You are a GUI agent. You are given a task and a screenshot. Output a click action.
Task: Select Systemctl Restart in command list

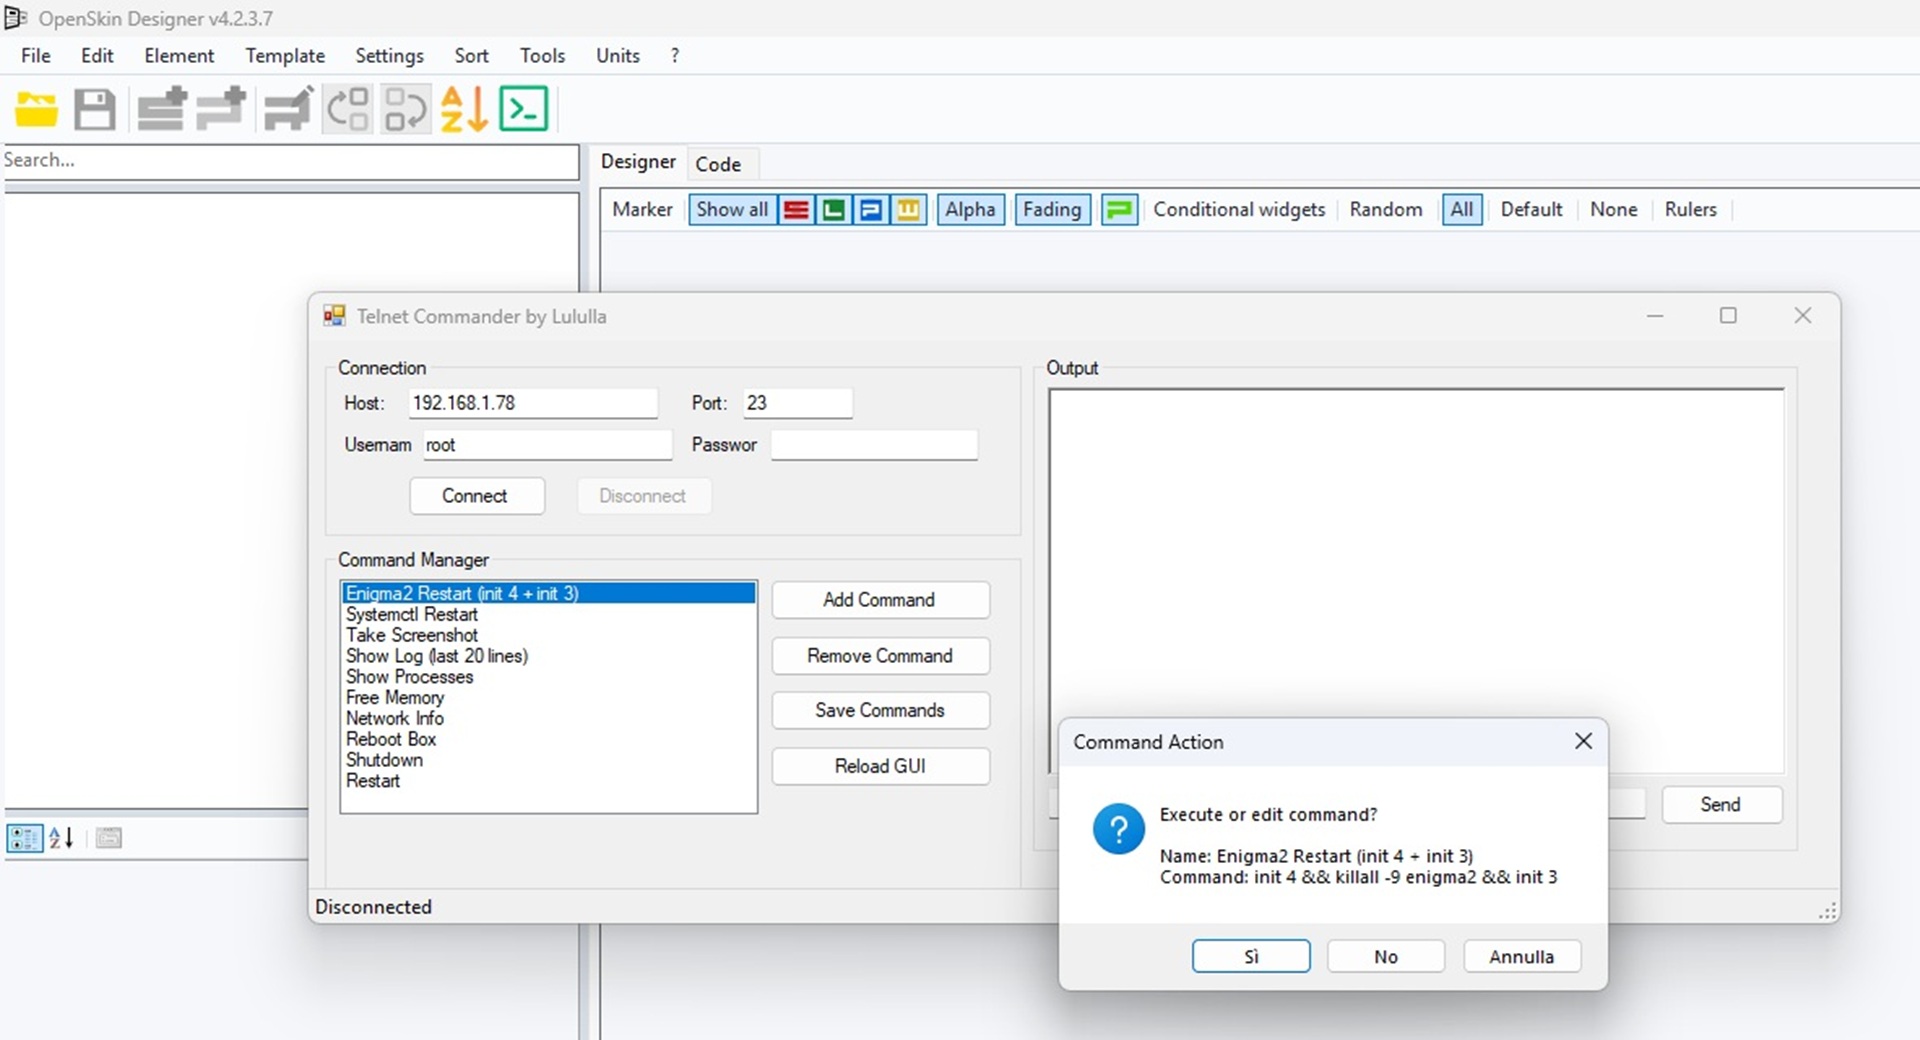[x=548, y=615]
